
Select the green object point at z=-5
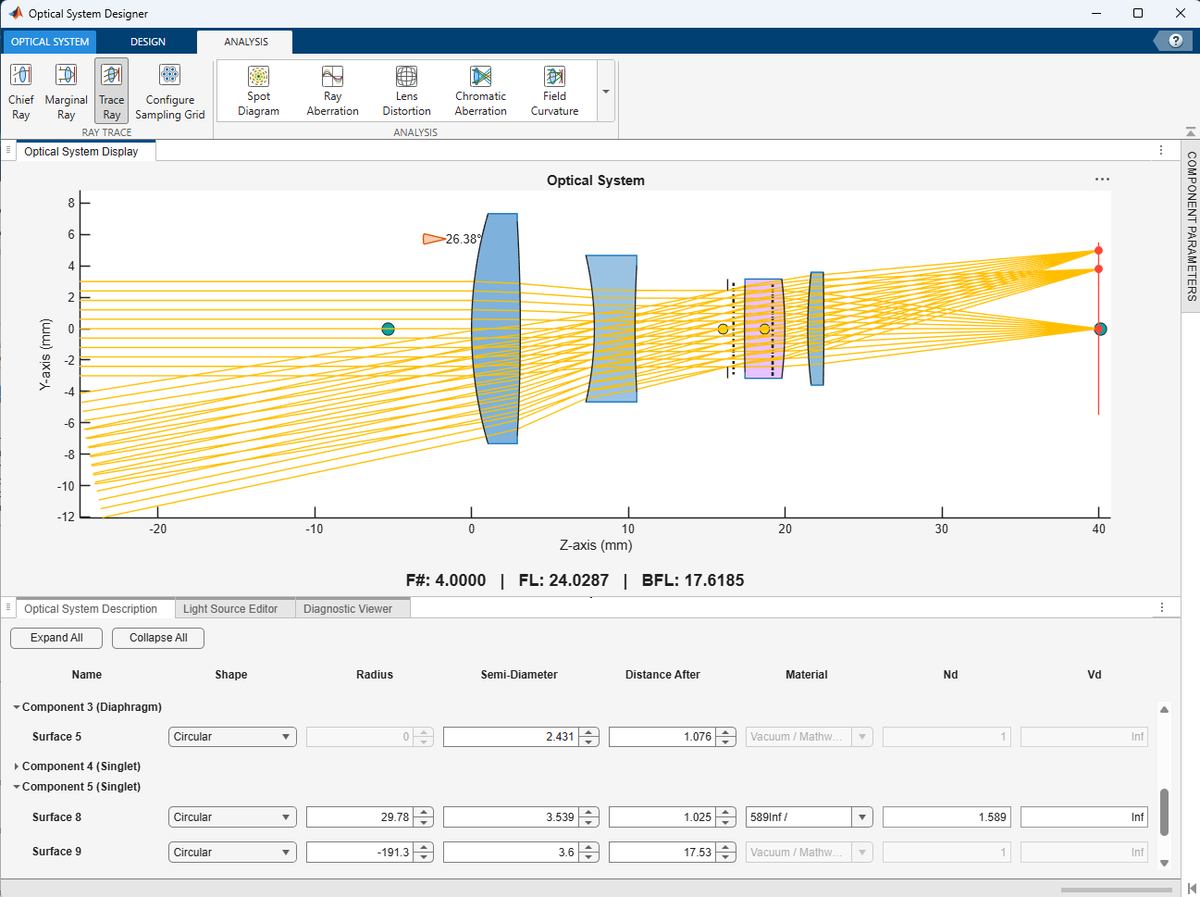click(x=388, y=329)
